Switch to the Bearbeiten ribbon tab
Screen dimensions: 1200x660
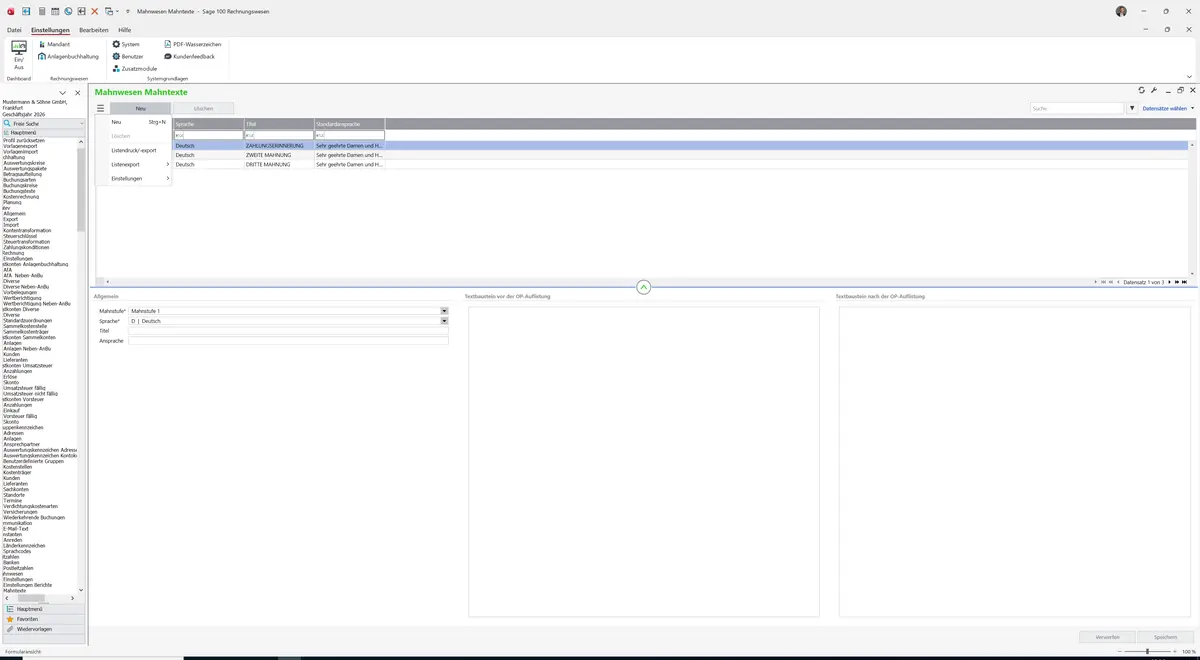point(94,30)
